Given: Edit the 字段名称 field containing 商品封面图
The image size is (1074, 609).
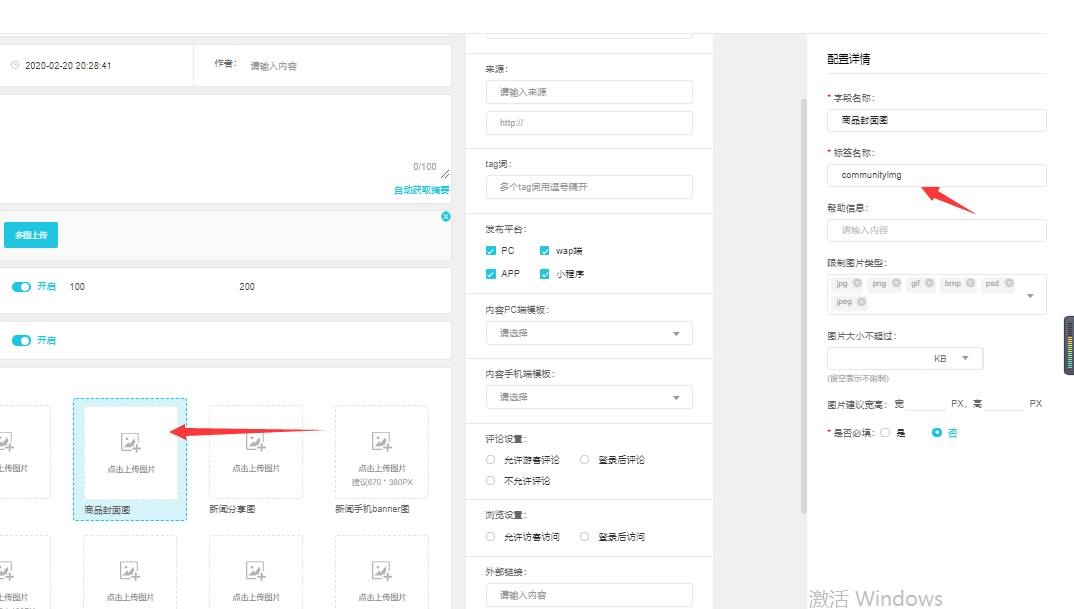Looking at the screenshot, I should [936, 121].
